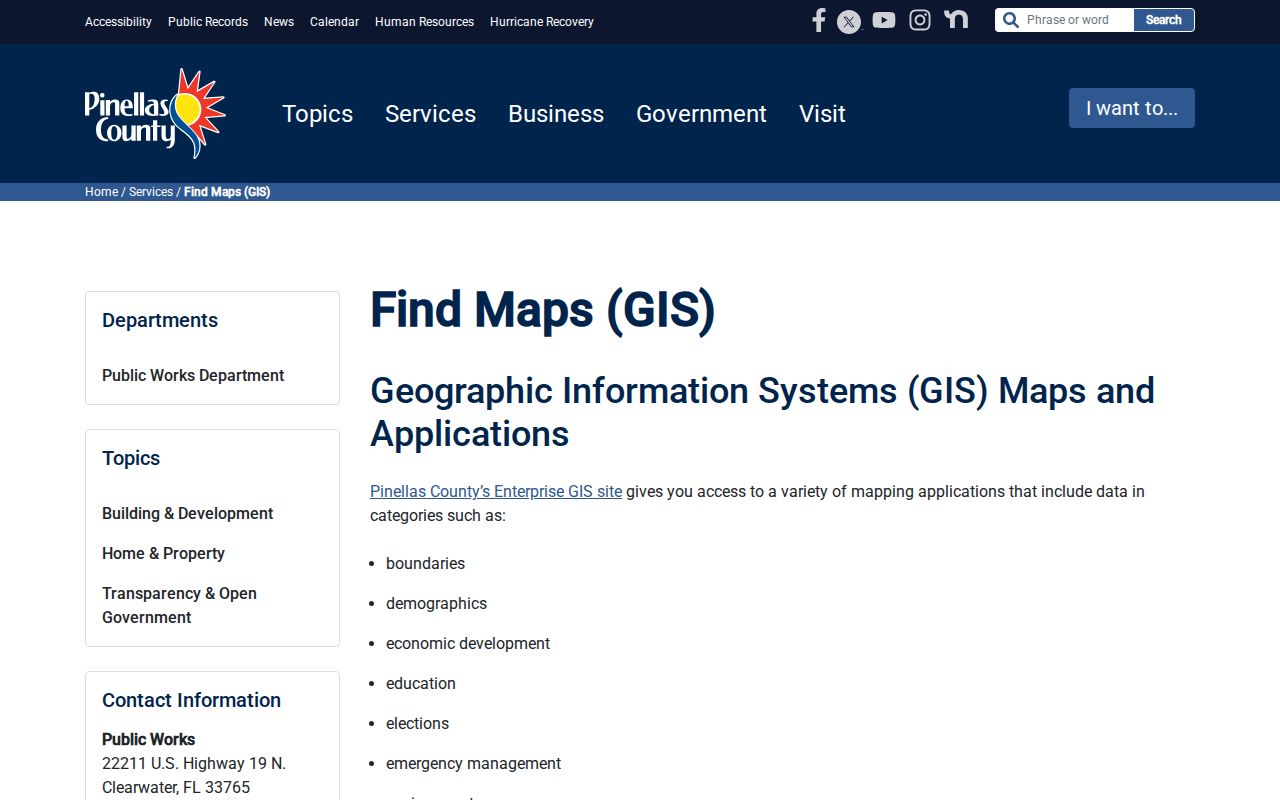Open the News link in top bar

(279, 22)
